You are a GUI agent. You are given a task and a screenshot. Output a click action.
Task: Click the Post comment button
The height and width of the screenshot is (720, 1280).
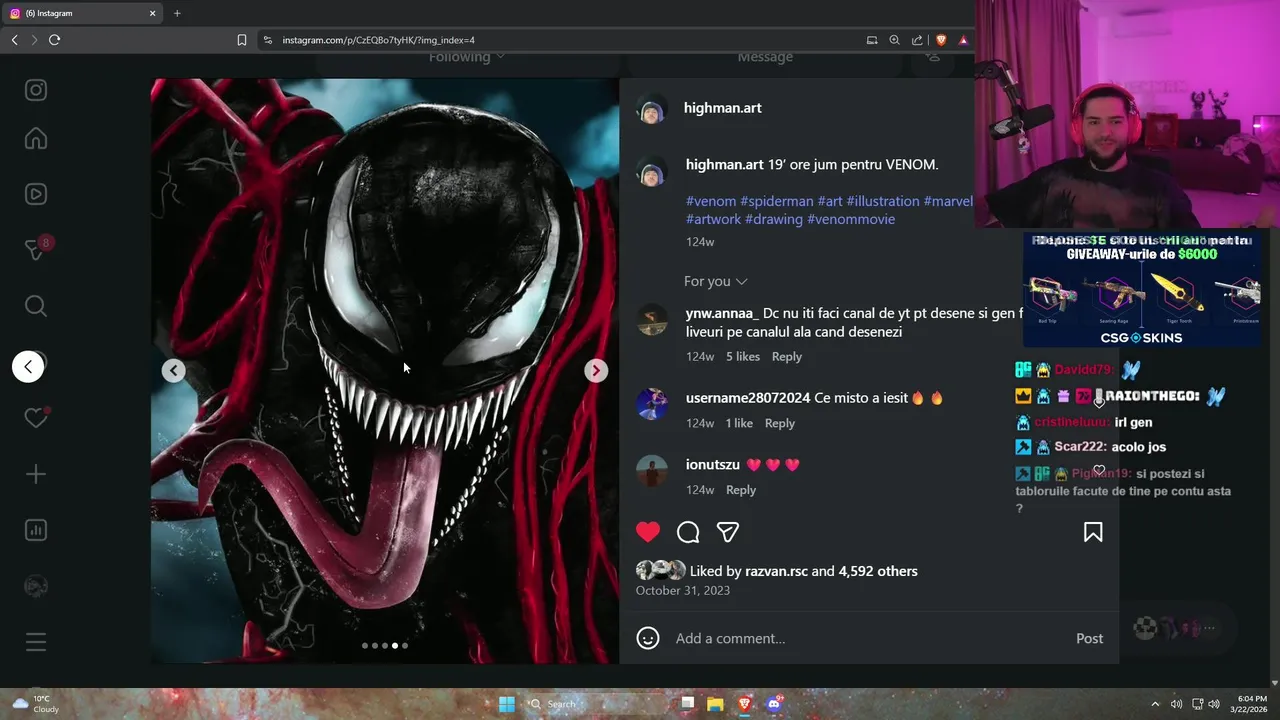1089,638
